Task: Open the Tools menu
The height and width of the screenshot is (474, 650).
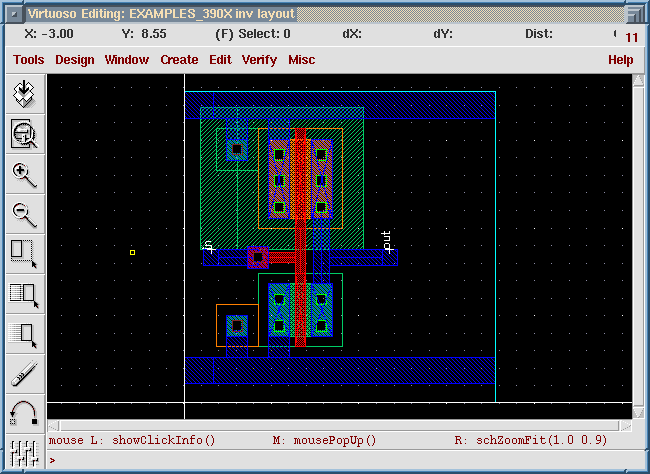Action: coord(28,60)
